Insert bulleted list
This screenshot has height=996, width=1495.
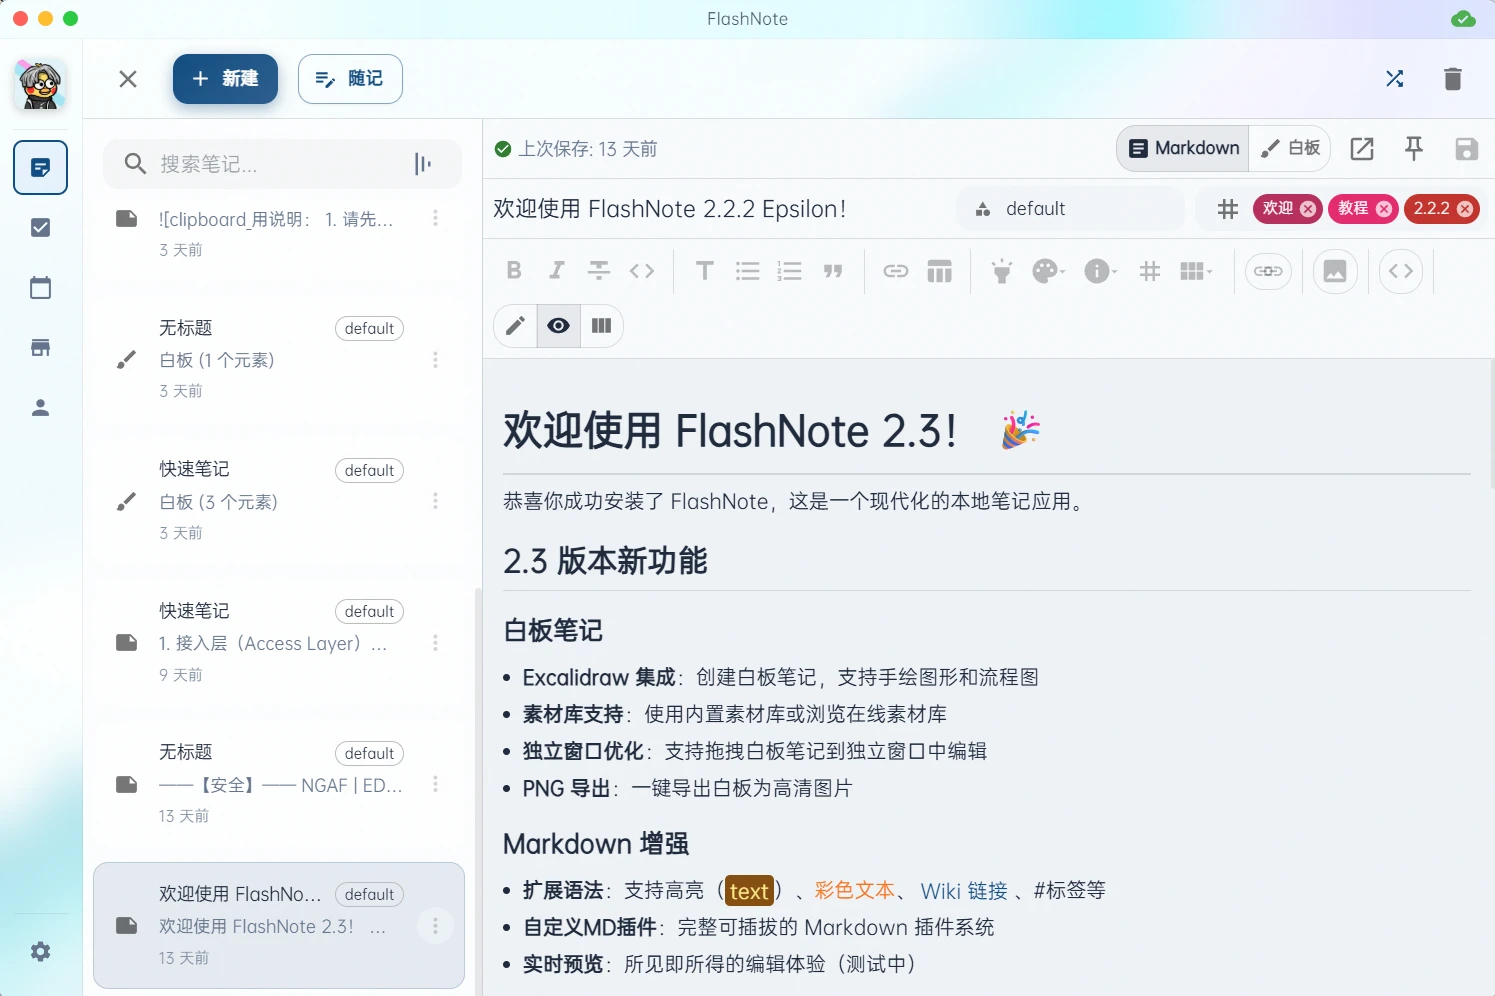[x=747, y=271]
